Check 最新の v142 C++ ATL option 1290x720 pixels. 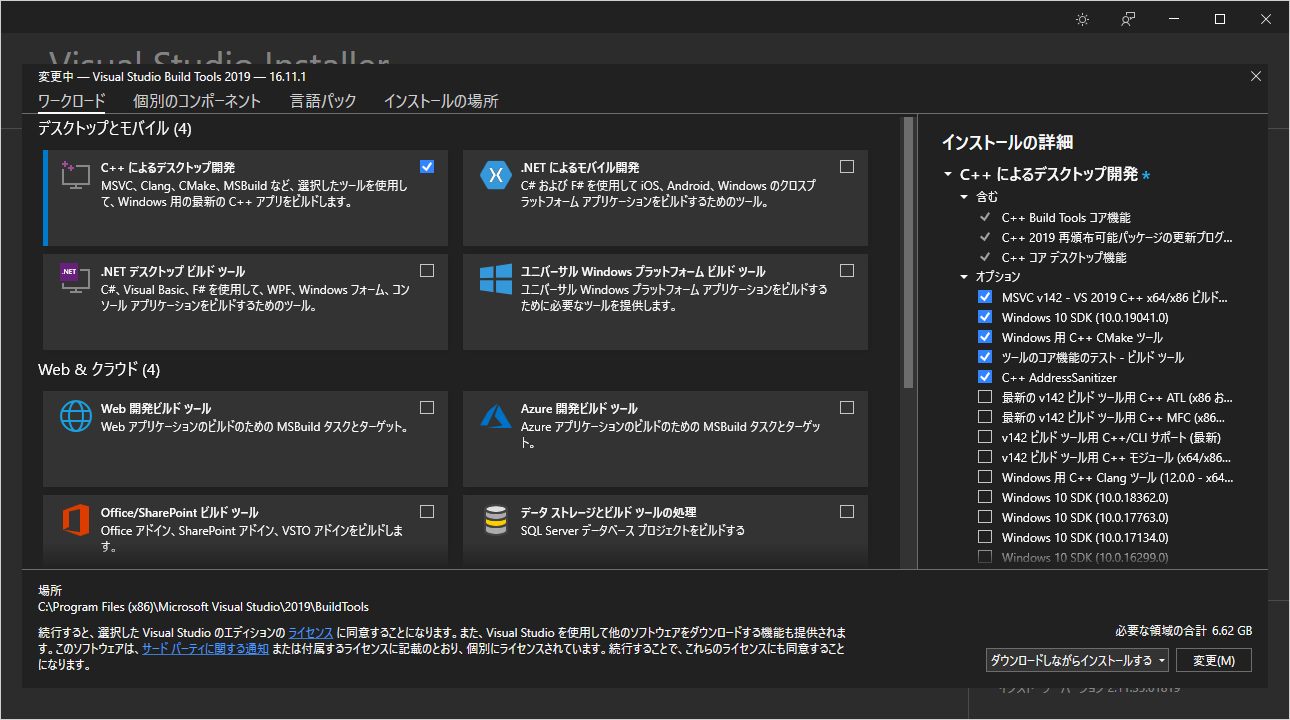[985, 397]
